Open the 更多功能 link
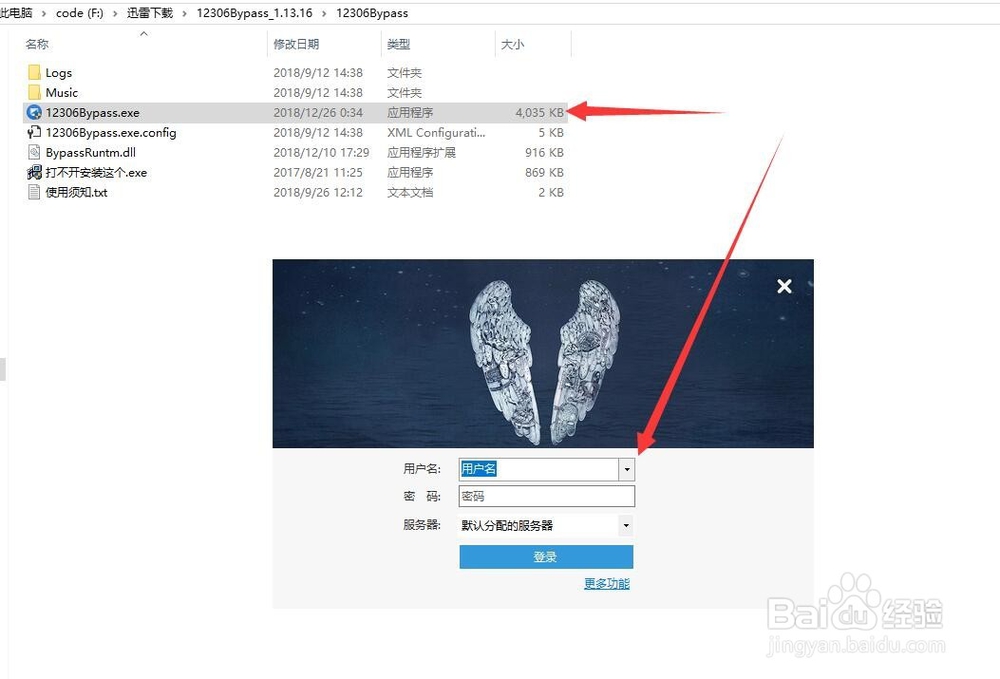 [607, 583]
